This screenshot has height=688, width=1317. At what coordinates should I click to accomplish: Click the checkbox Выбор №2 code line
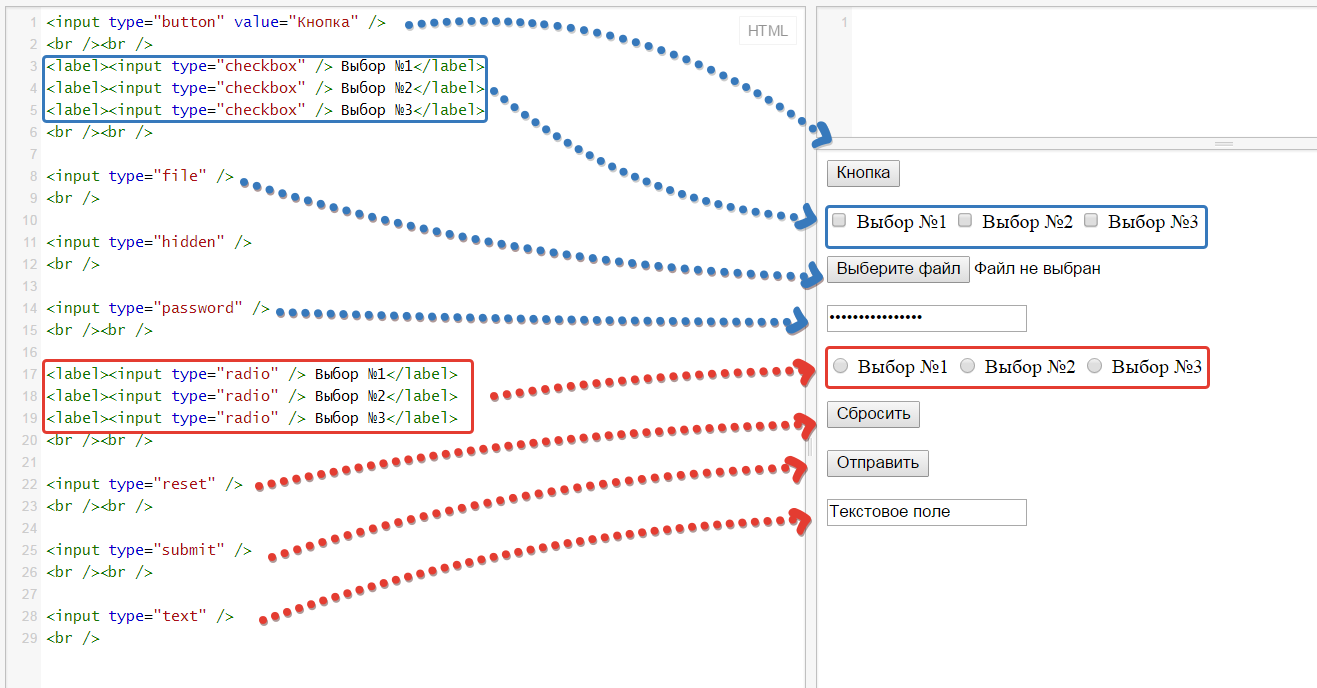click(x=265, y=88)
